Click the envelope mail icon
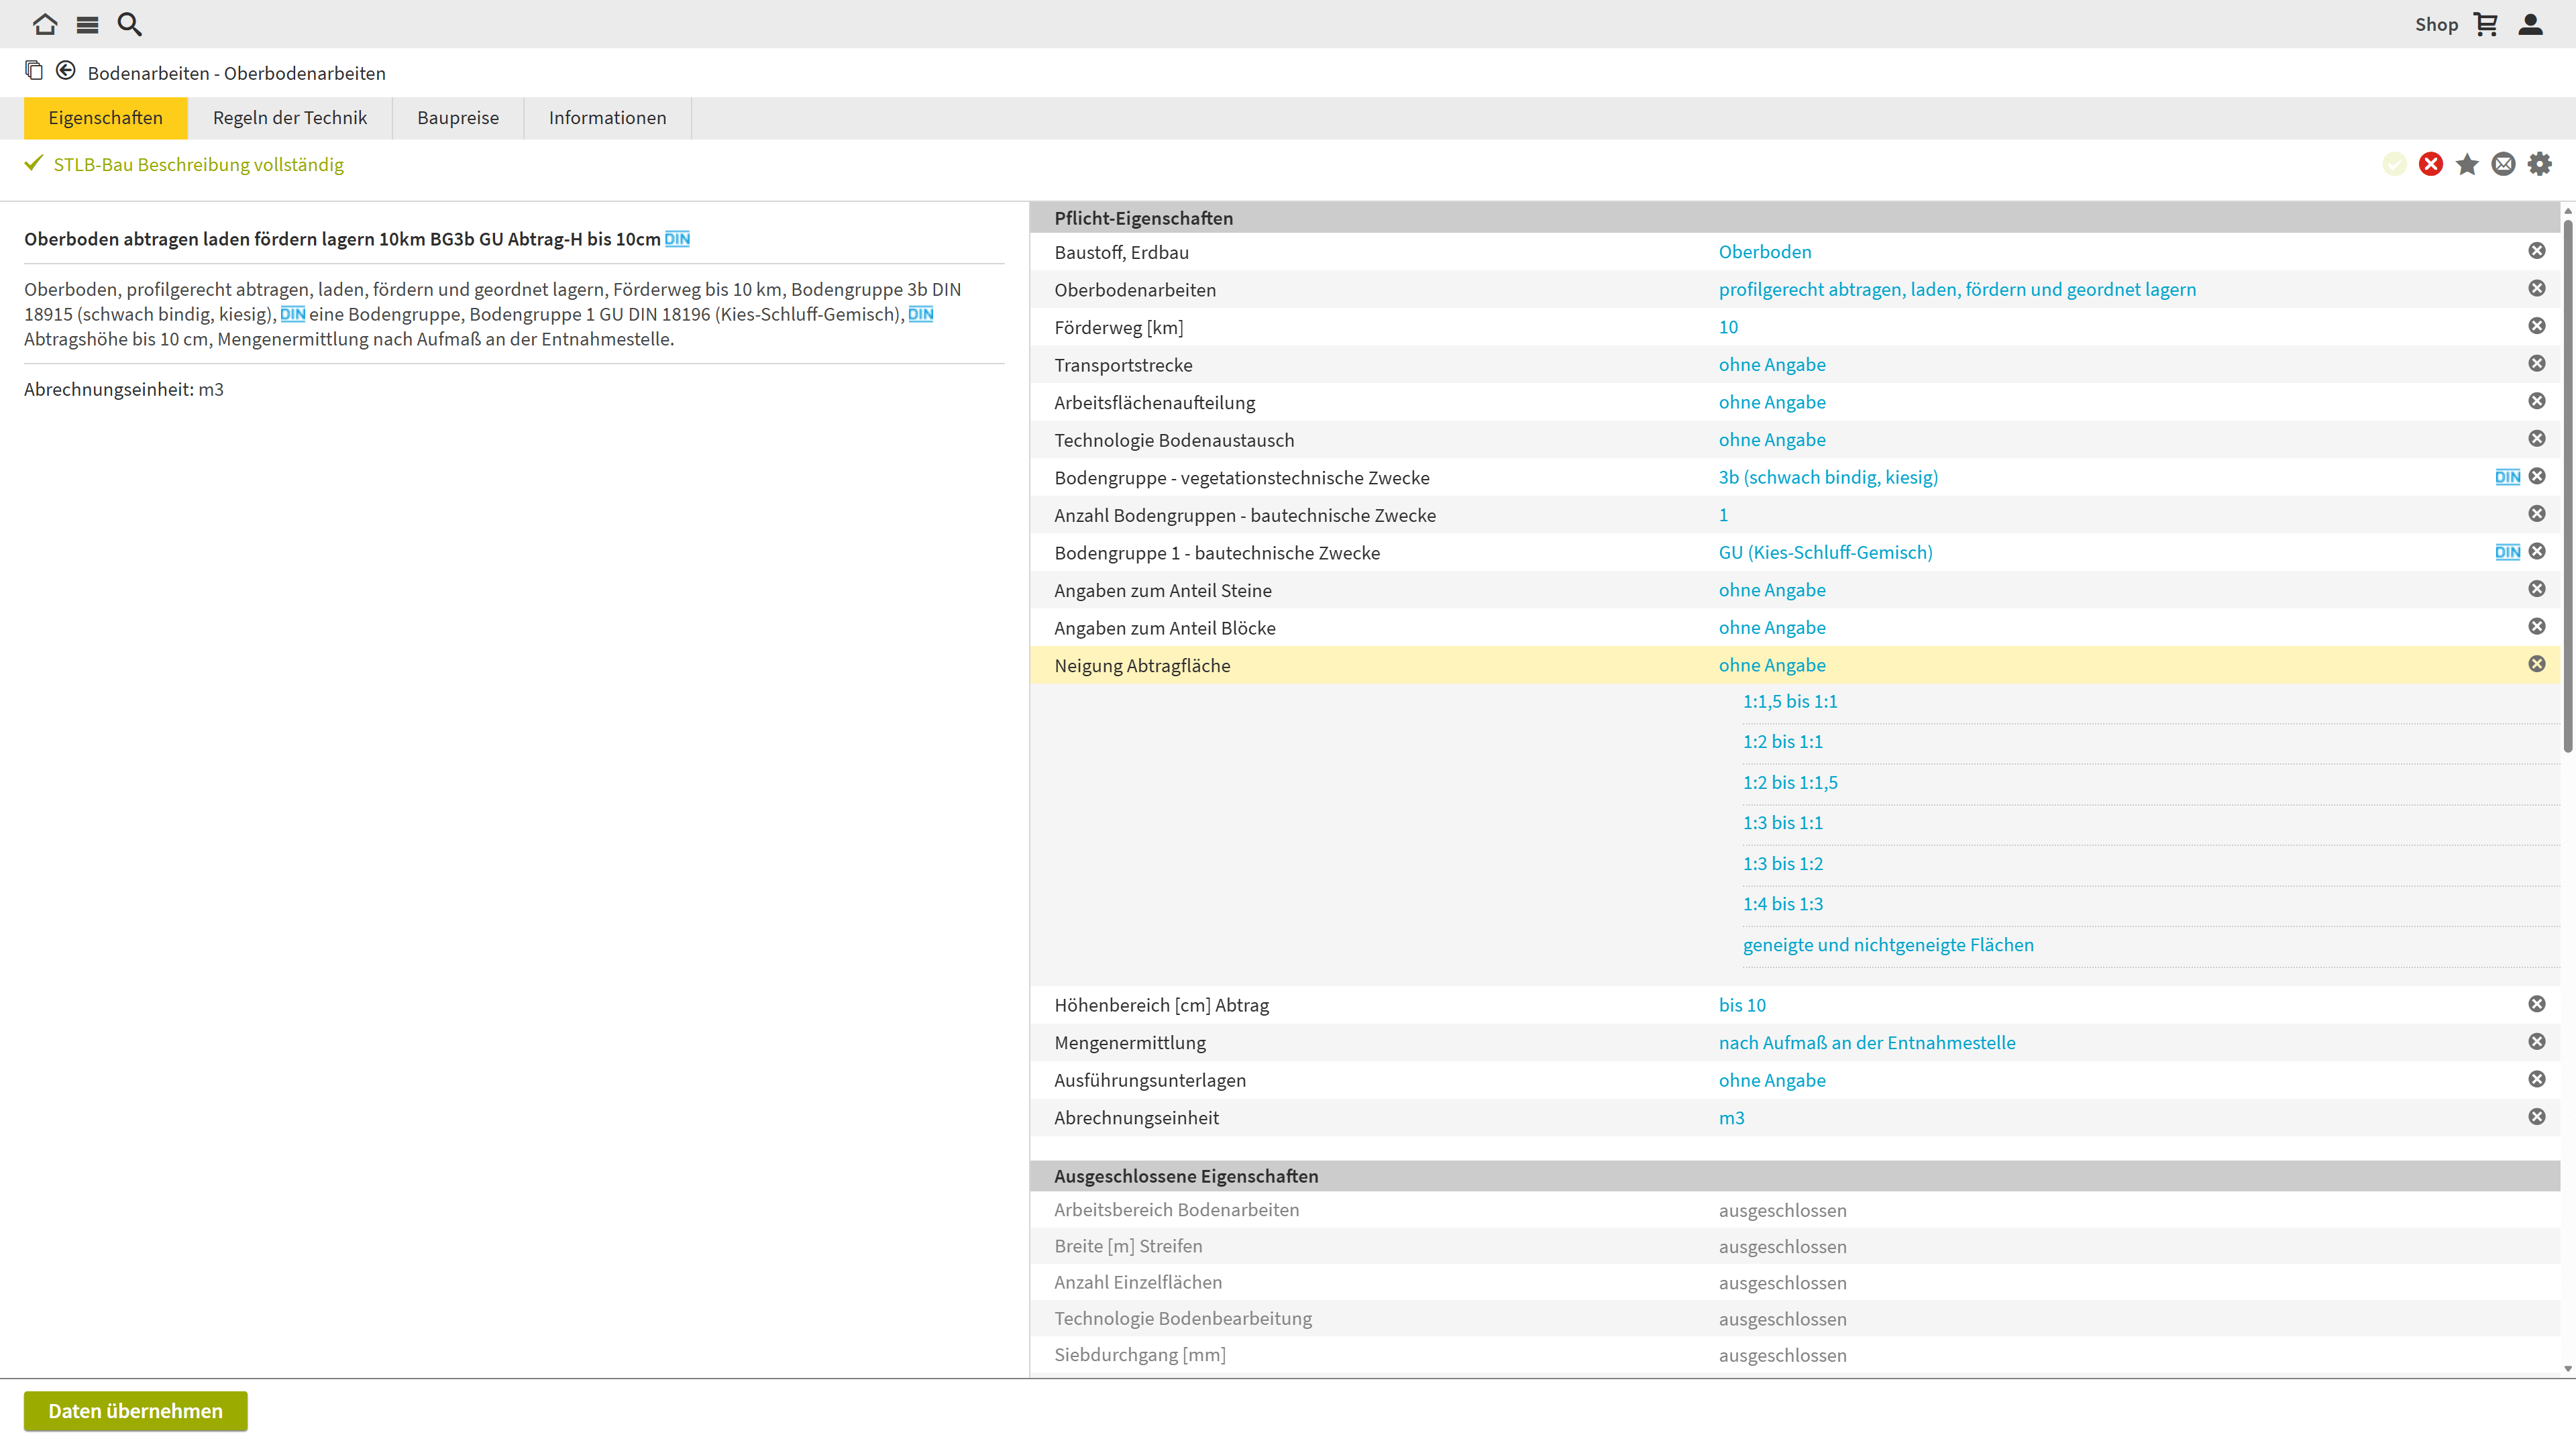 2503,164
